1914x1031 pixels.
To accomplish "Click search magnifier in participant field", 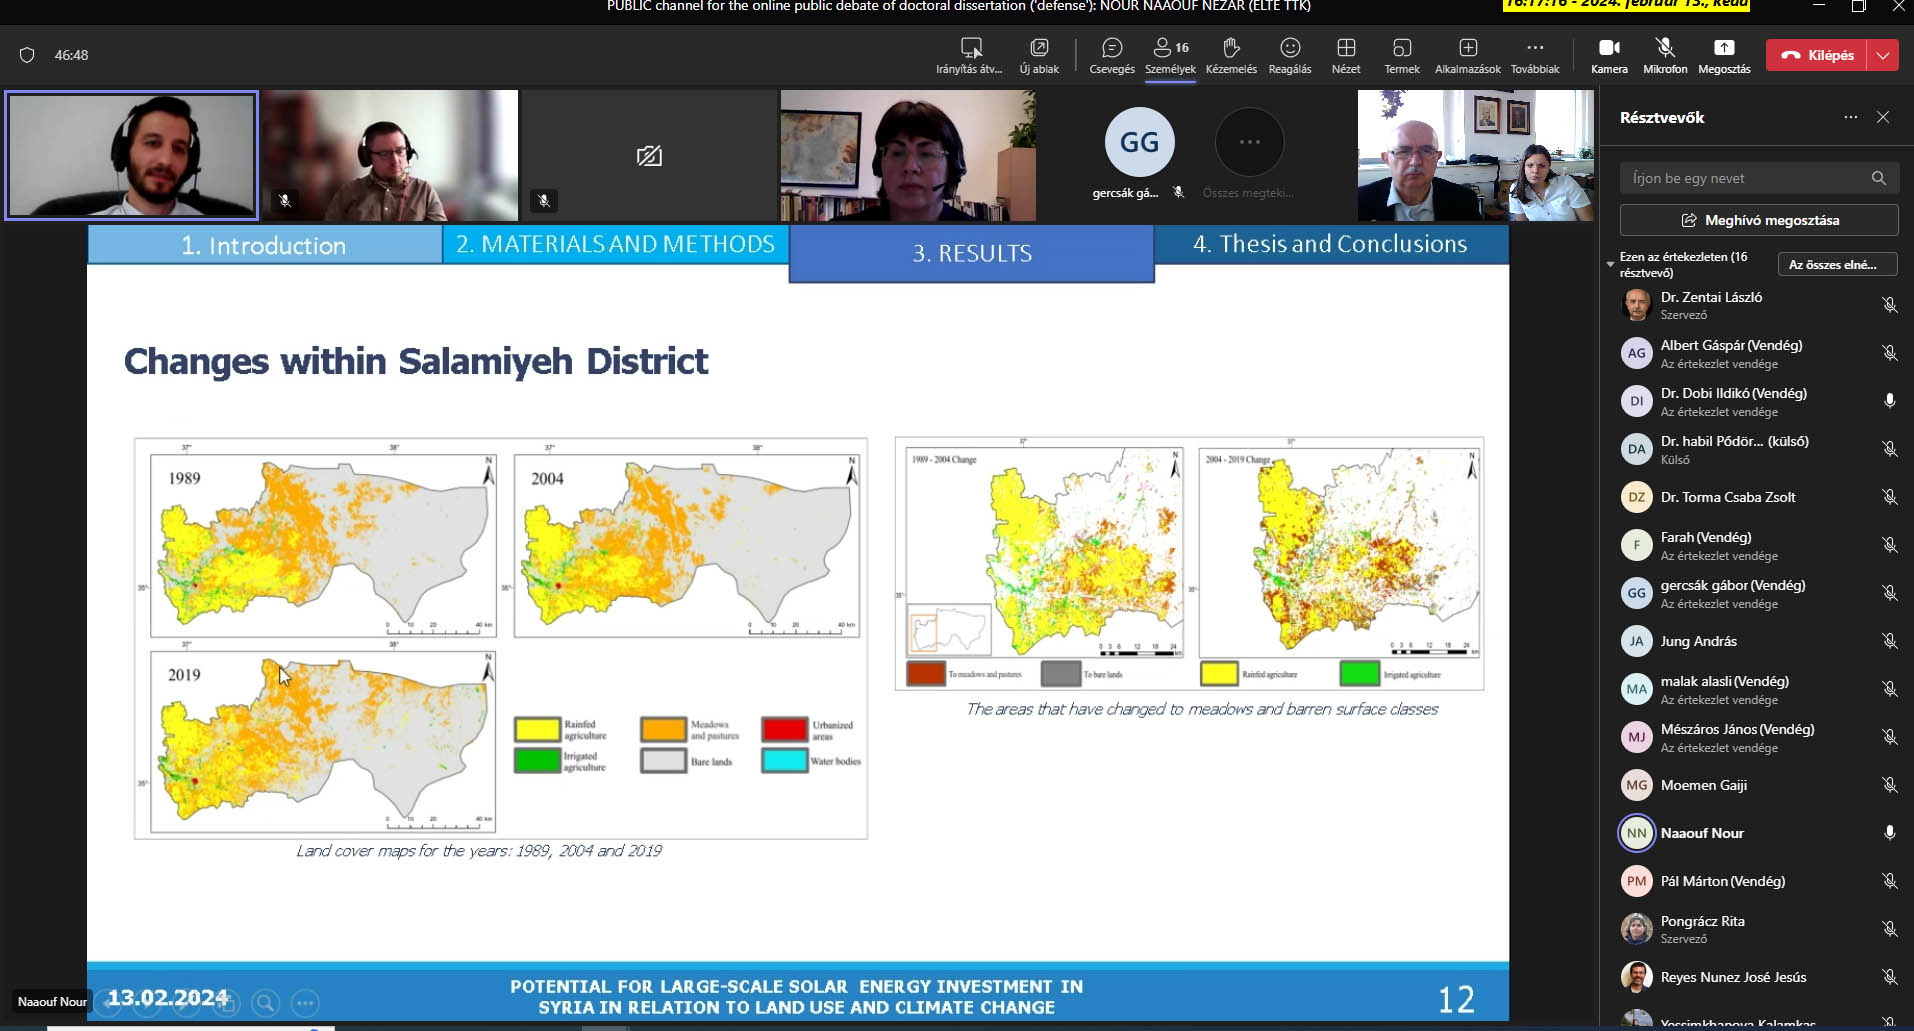I will point(1879,178).
